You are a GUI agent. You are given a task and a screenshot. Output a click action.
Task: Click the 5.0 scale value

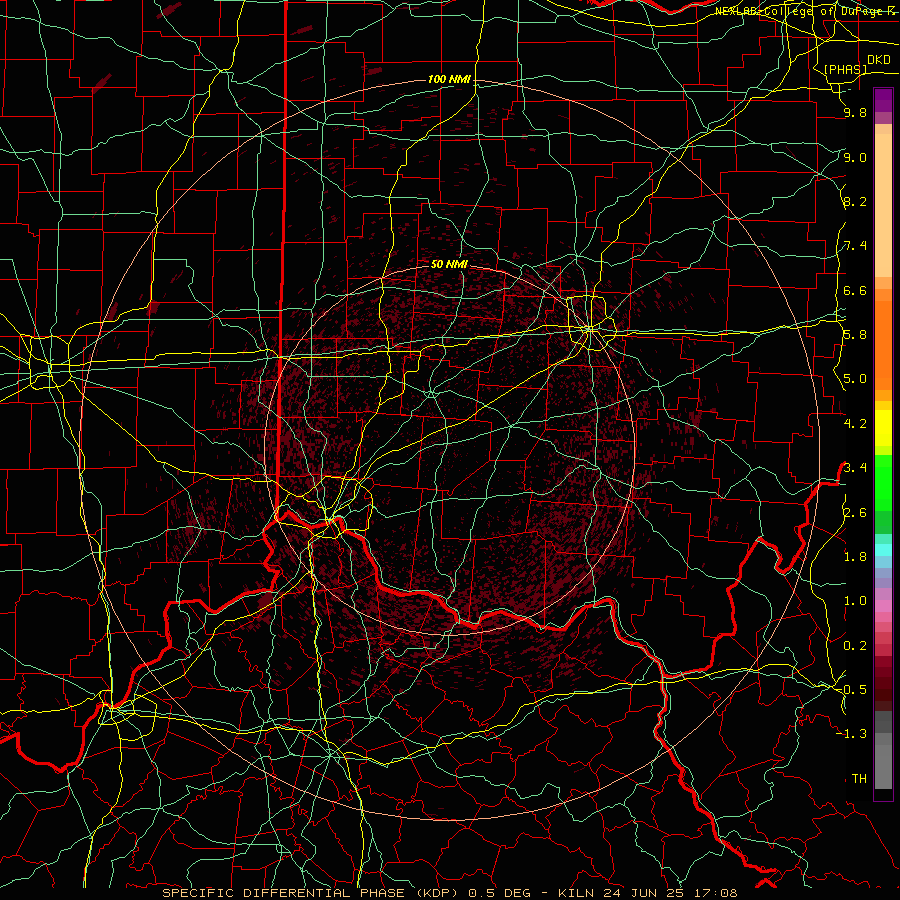[855, 379]
